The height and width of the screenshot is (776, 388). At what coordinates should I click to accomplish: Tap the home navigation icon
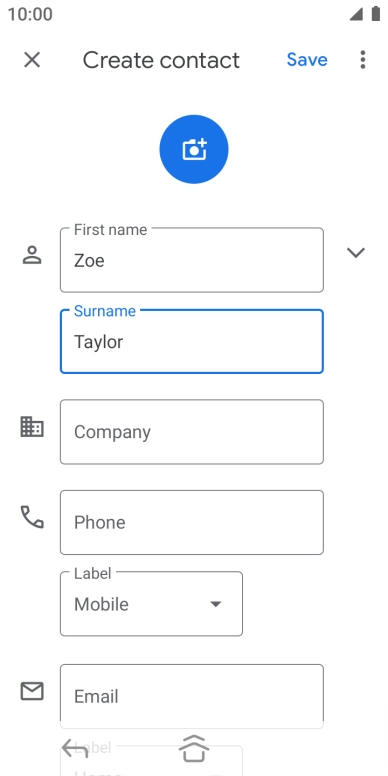tap(194, 749)
